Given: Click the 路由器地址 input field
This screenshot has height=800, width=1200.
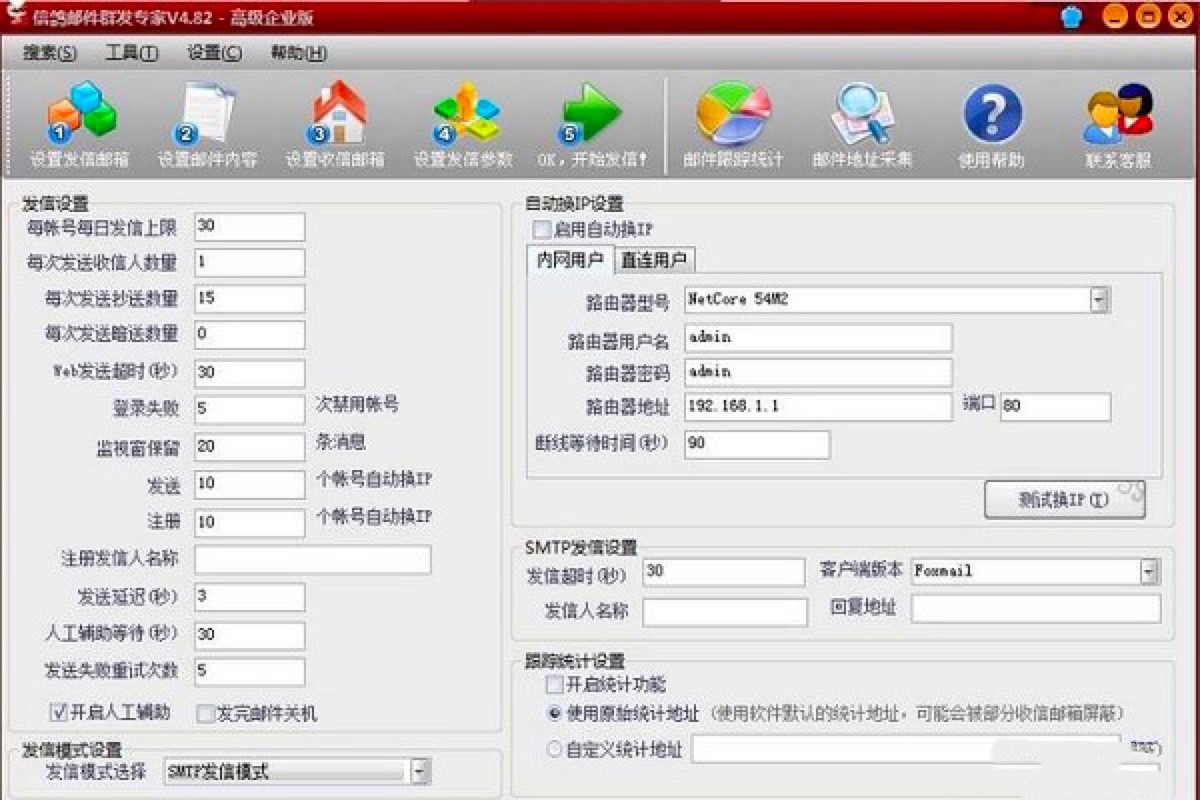Looking at the screenshot, I should pos(818,407).
